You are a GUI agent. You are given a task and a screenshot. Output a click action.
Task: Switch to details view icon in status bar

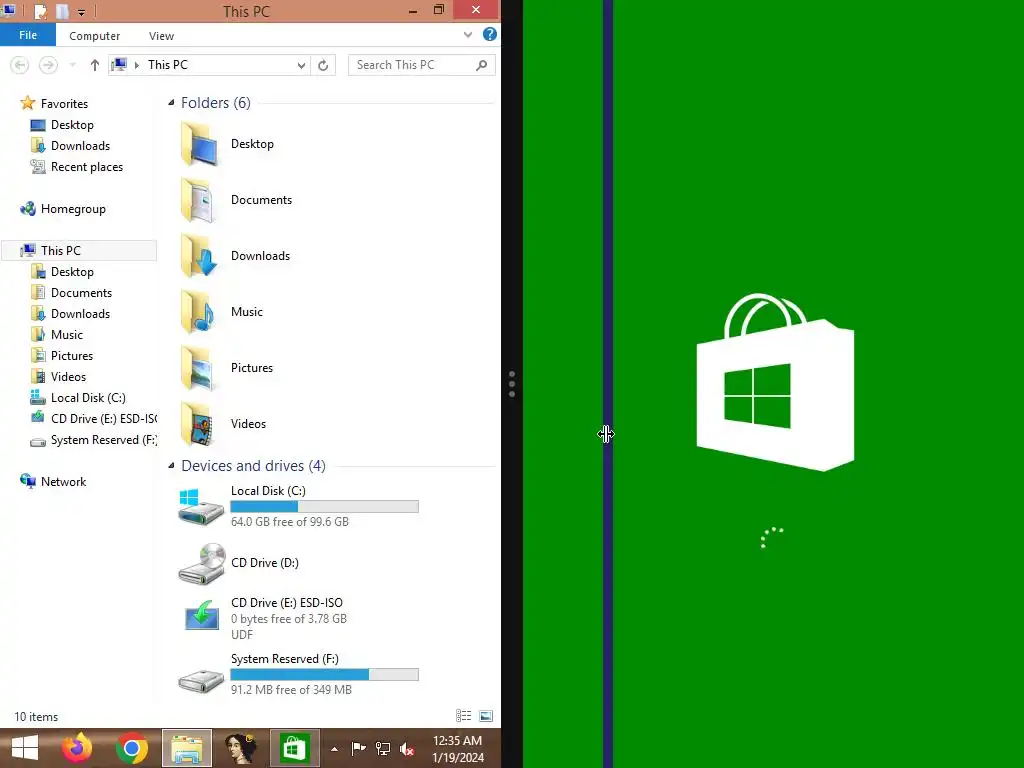coord(463,716)
